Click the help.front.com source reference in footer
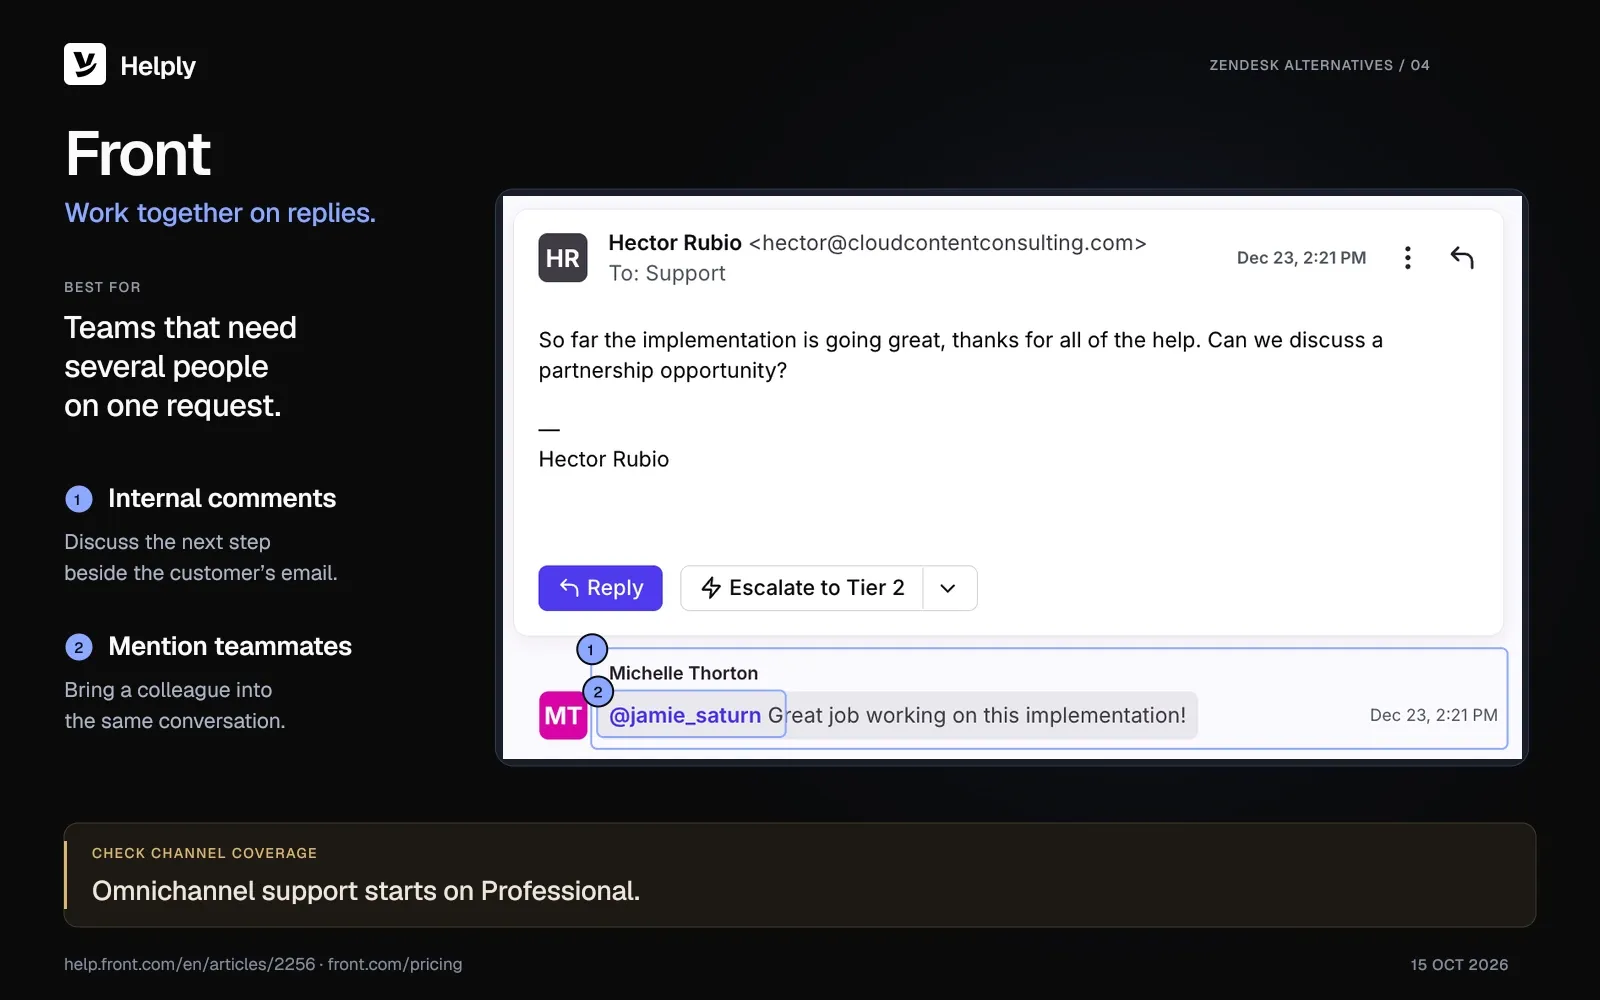This screenshot has width=1600, height=1000. tap(189, 964)
